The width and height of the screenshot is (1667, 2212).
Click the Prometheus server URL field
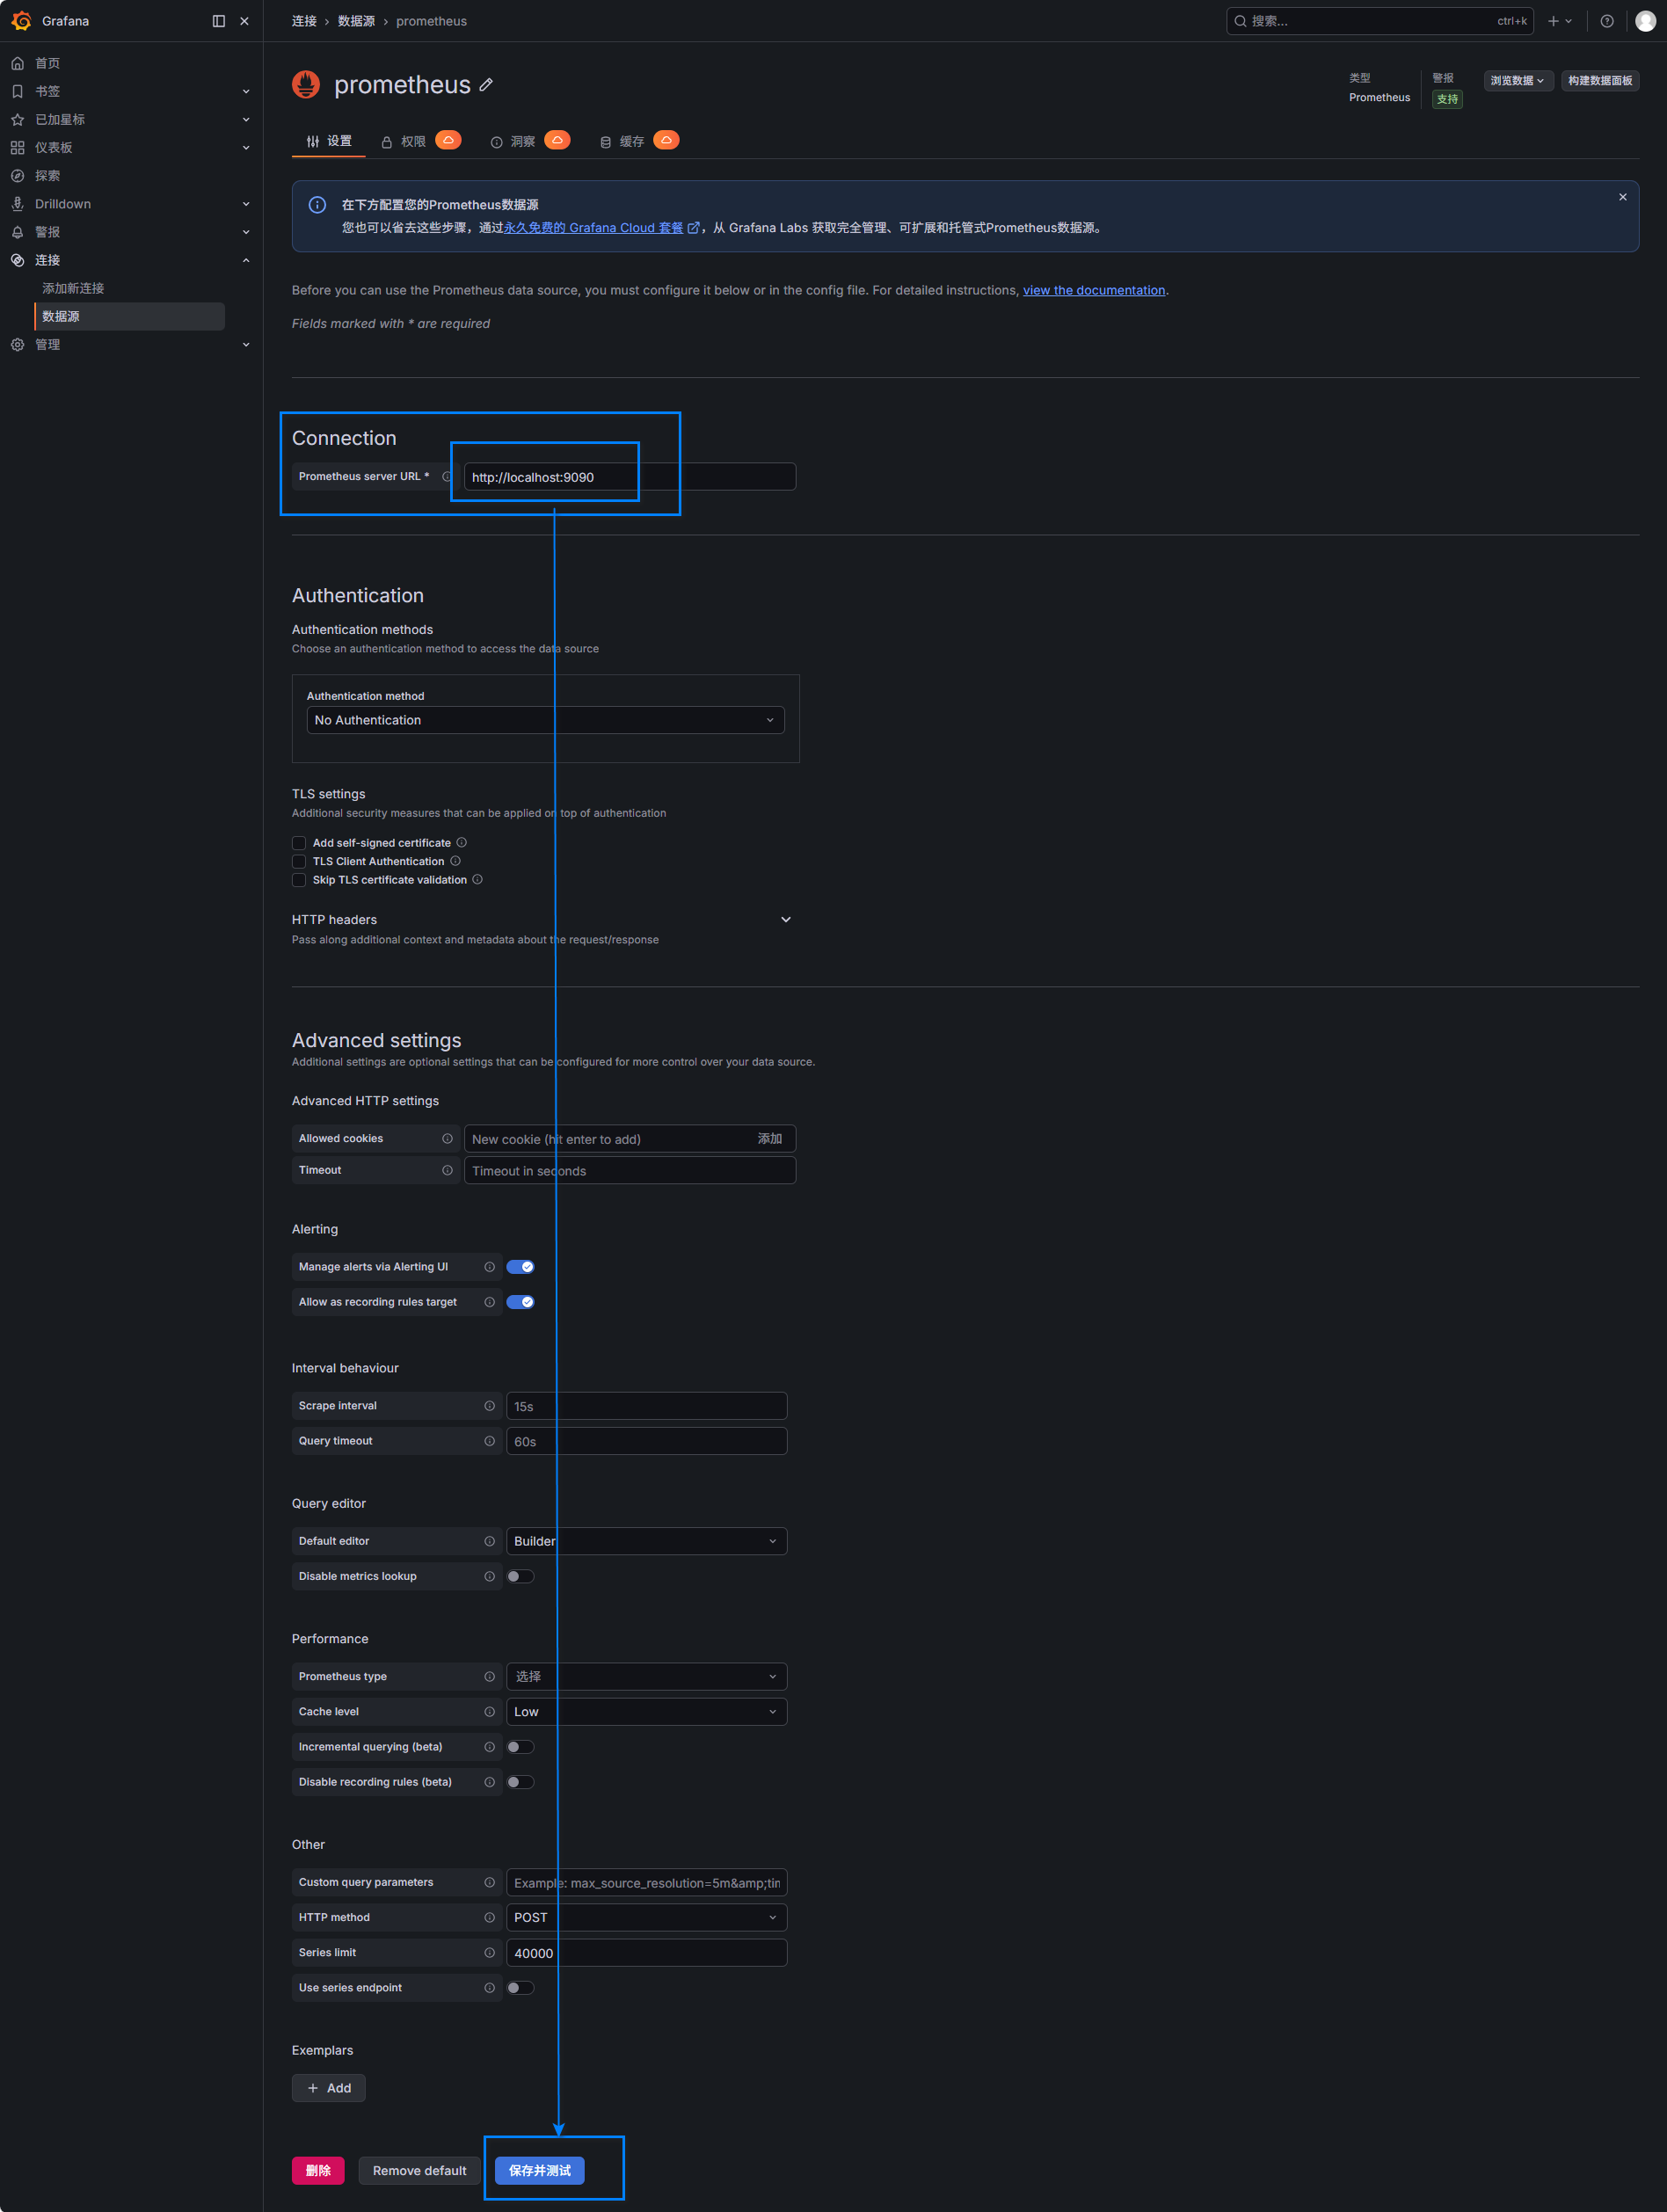(x=630, y=477)
